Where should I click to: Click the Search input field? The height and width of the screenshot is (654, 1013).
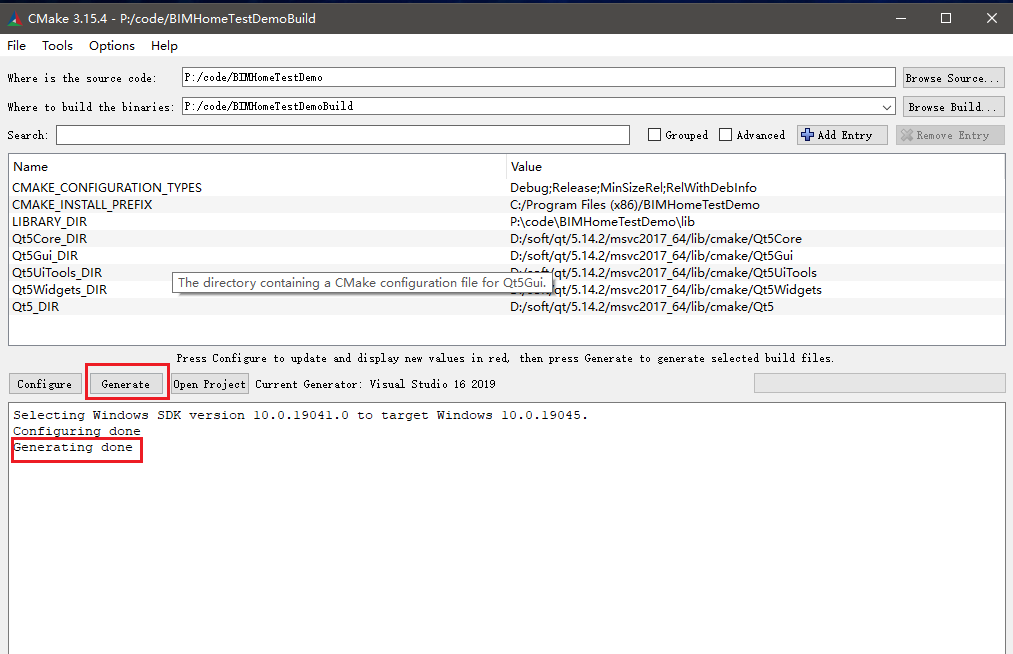click(x=342, y=135)
